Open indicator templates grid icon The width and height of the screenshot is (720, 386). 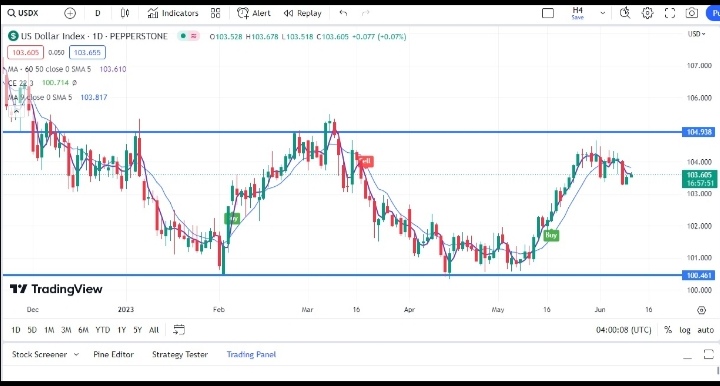click(215, 13)
